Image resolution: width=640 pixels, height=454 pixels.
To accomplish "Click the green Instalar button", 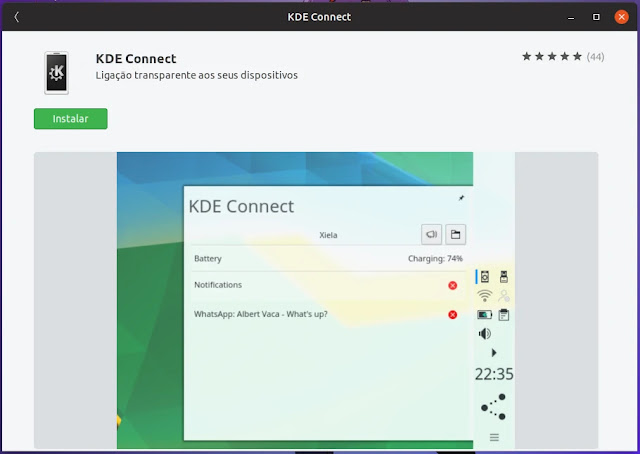I will click(71, 119).
